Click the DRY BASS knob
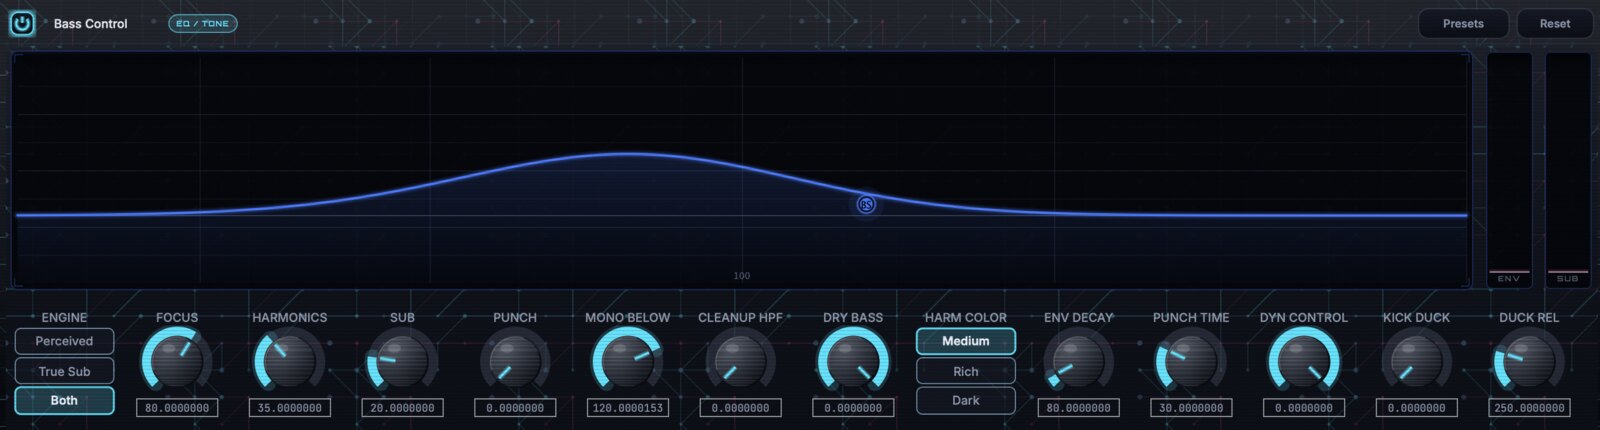Screen dimensions: 1600x430 pos(853,360)
